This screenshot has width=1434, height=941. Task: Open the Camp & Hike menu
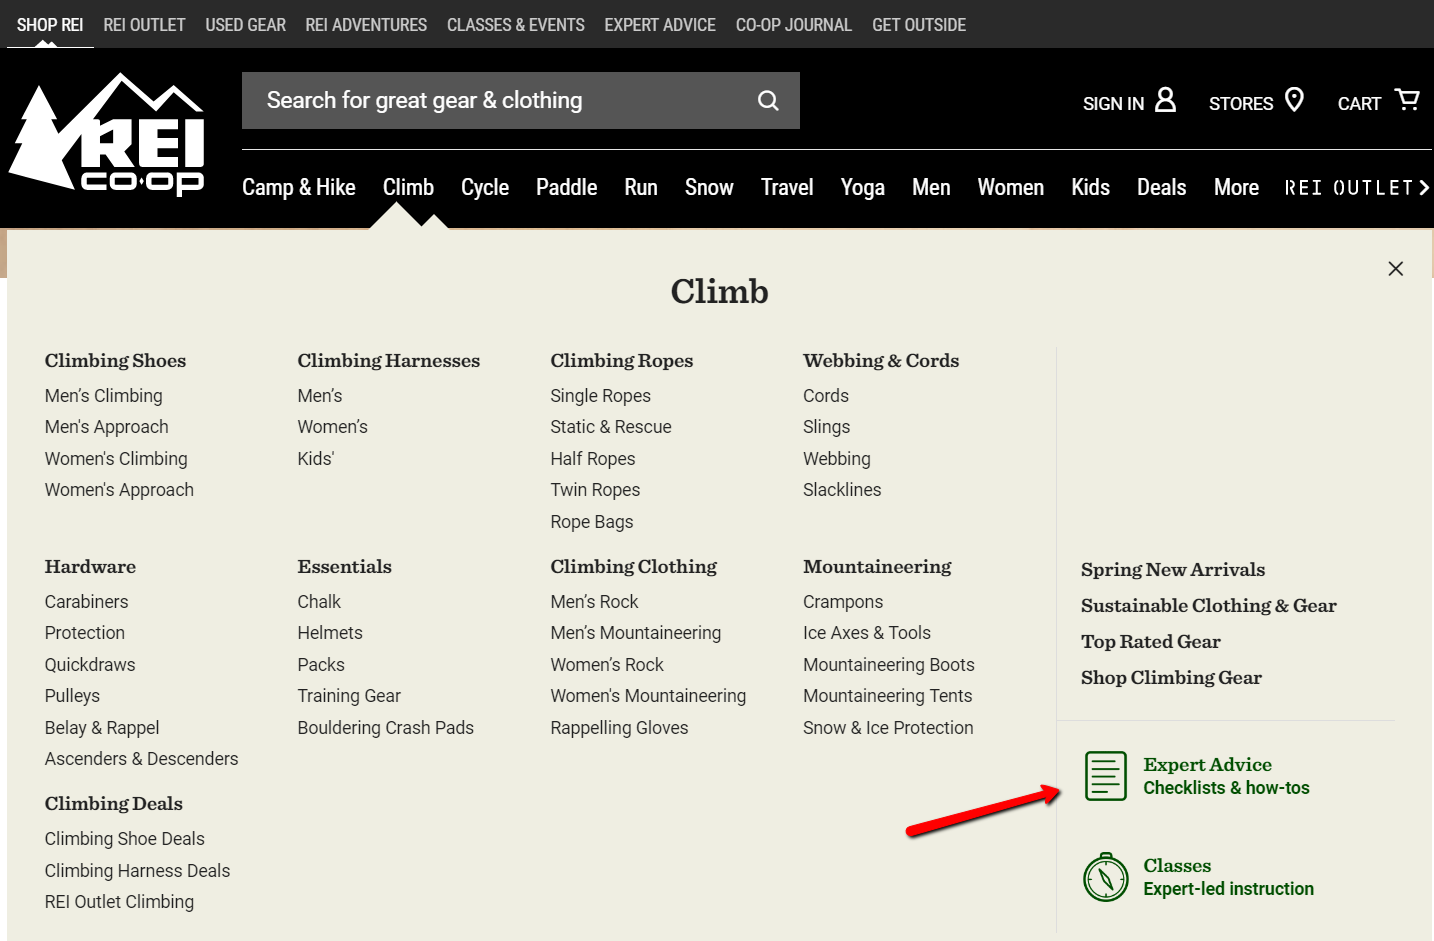click(x=299, y=188)
